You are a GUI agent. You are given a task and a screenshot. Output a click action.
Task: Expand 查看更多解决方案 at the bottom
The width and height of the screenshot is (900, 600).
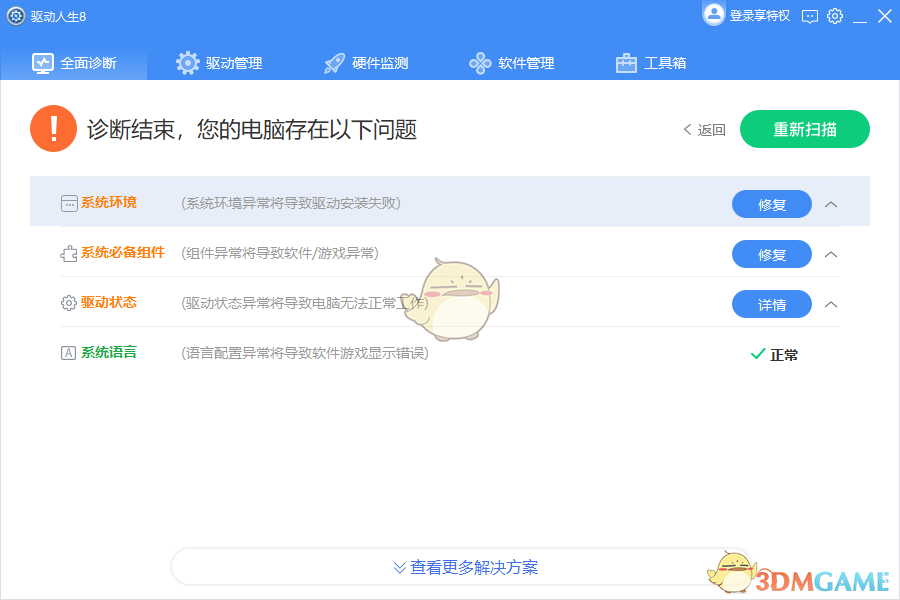pos(465,567)
